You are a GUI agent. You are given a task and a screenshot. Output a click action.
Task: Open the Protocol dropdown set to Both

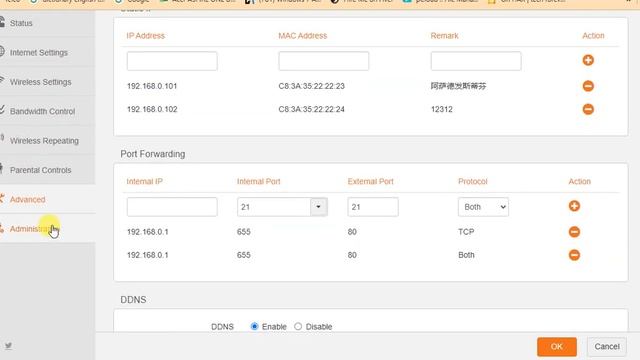[x=483, y=207]
